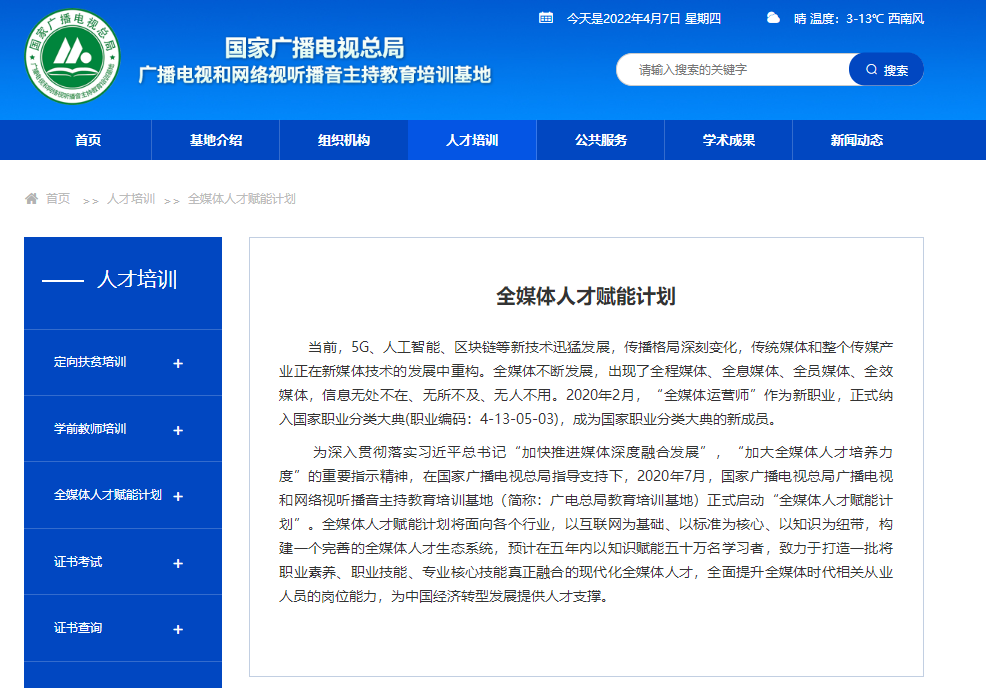The width and height of the screenshot is (986, 688).
Task: Select 公共服务 in the navigation bar
Action: pos(601,140)
